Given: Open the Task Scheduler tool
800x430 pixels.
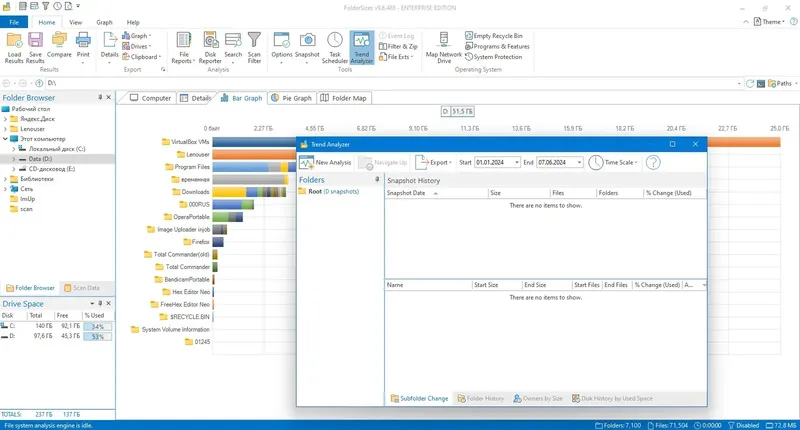Looking at the screenshot, I should coord(335,47).
